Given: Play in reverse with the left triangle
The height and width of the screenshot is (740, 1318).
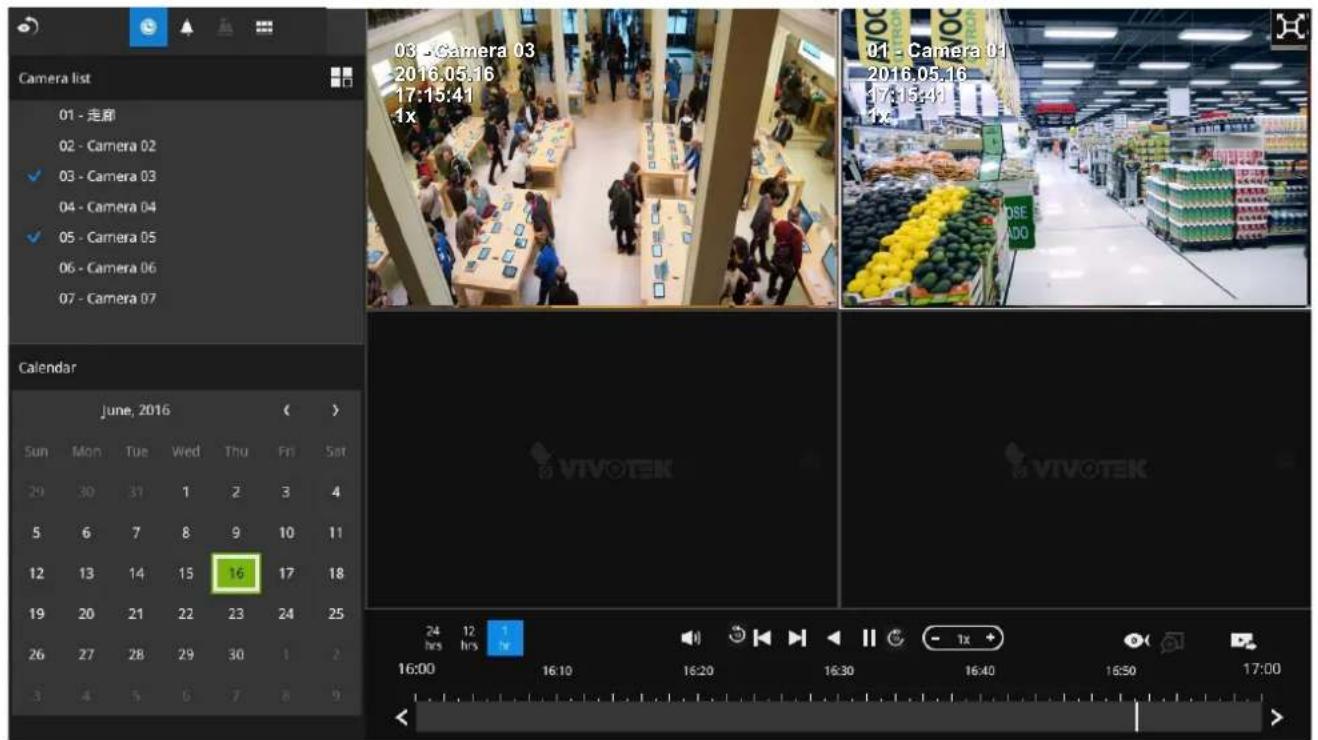Looking at the screenshot, I should click(833, 637).
